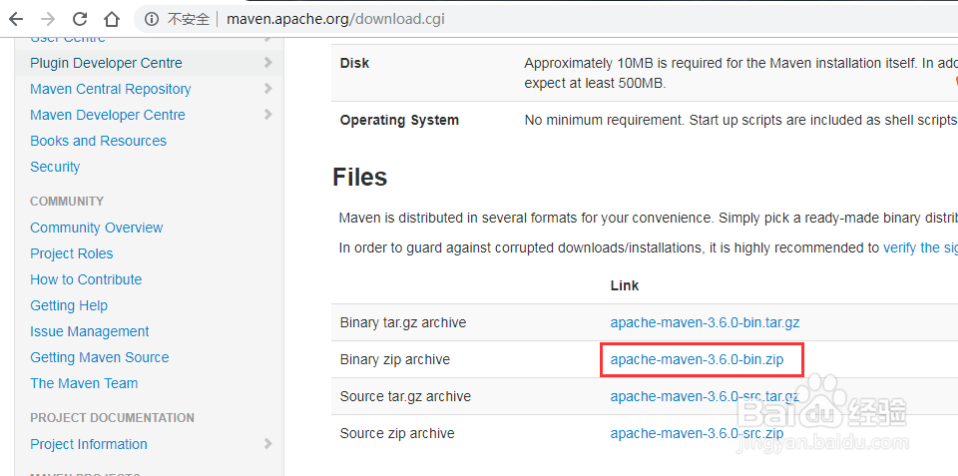Open The Maven Team link
This screenshot has height=476, width=958.
(x=84, y=384)
